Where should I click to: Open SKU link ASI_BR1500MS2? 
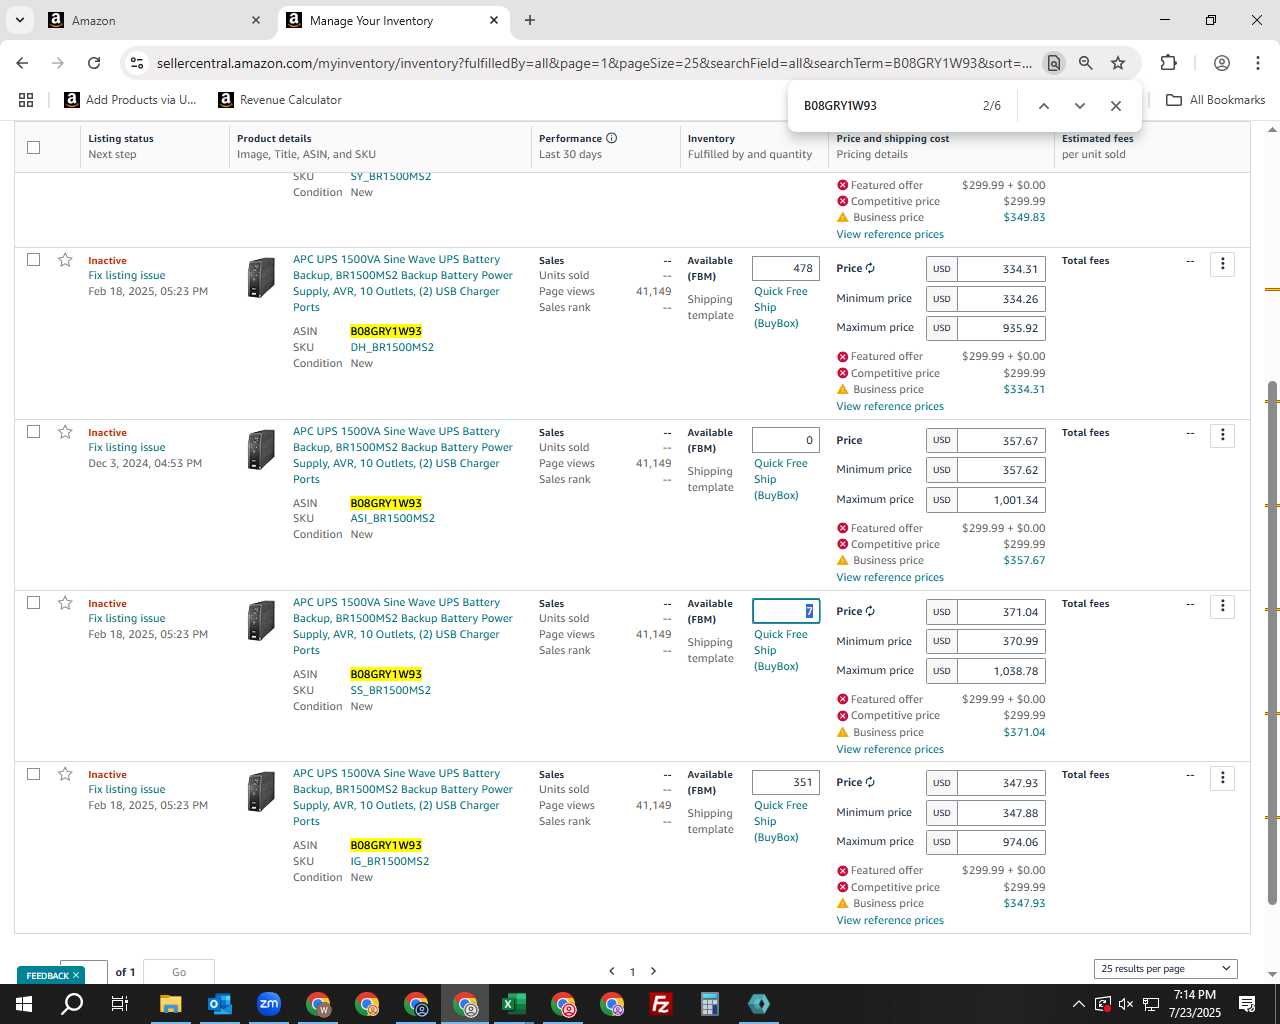click(x=392, y=518)
